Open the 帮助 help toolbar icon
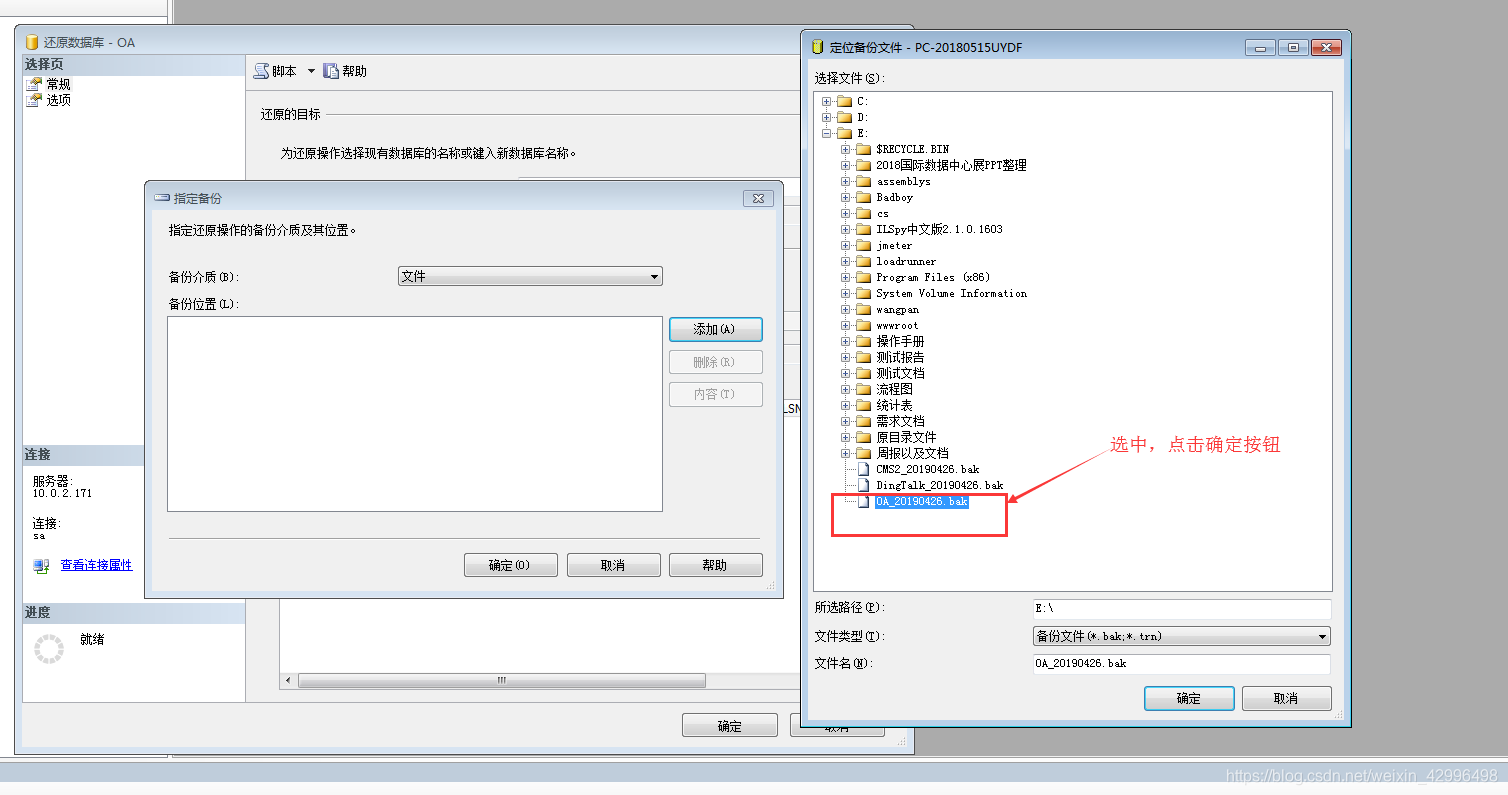The width and height of the screenshot is (1508, 795). (331, 71)
